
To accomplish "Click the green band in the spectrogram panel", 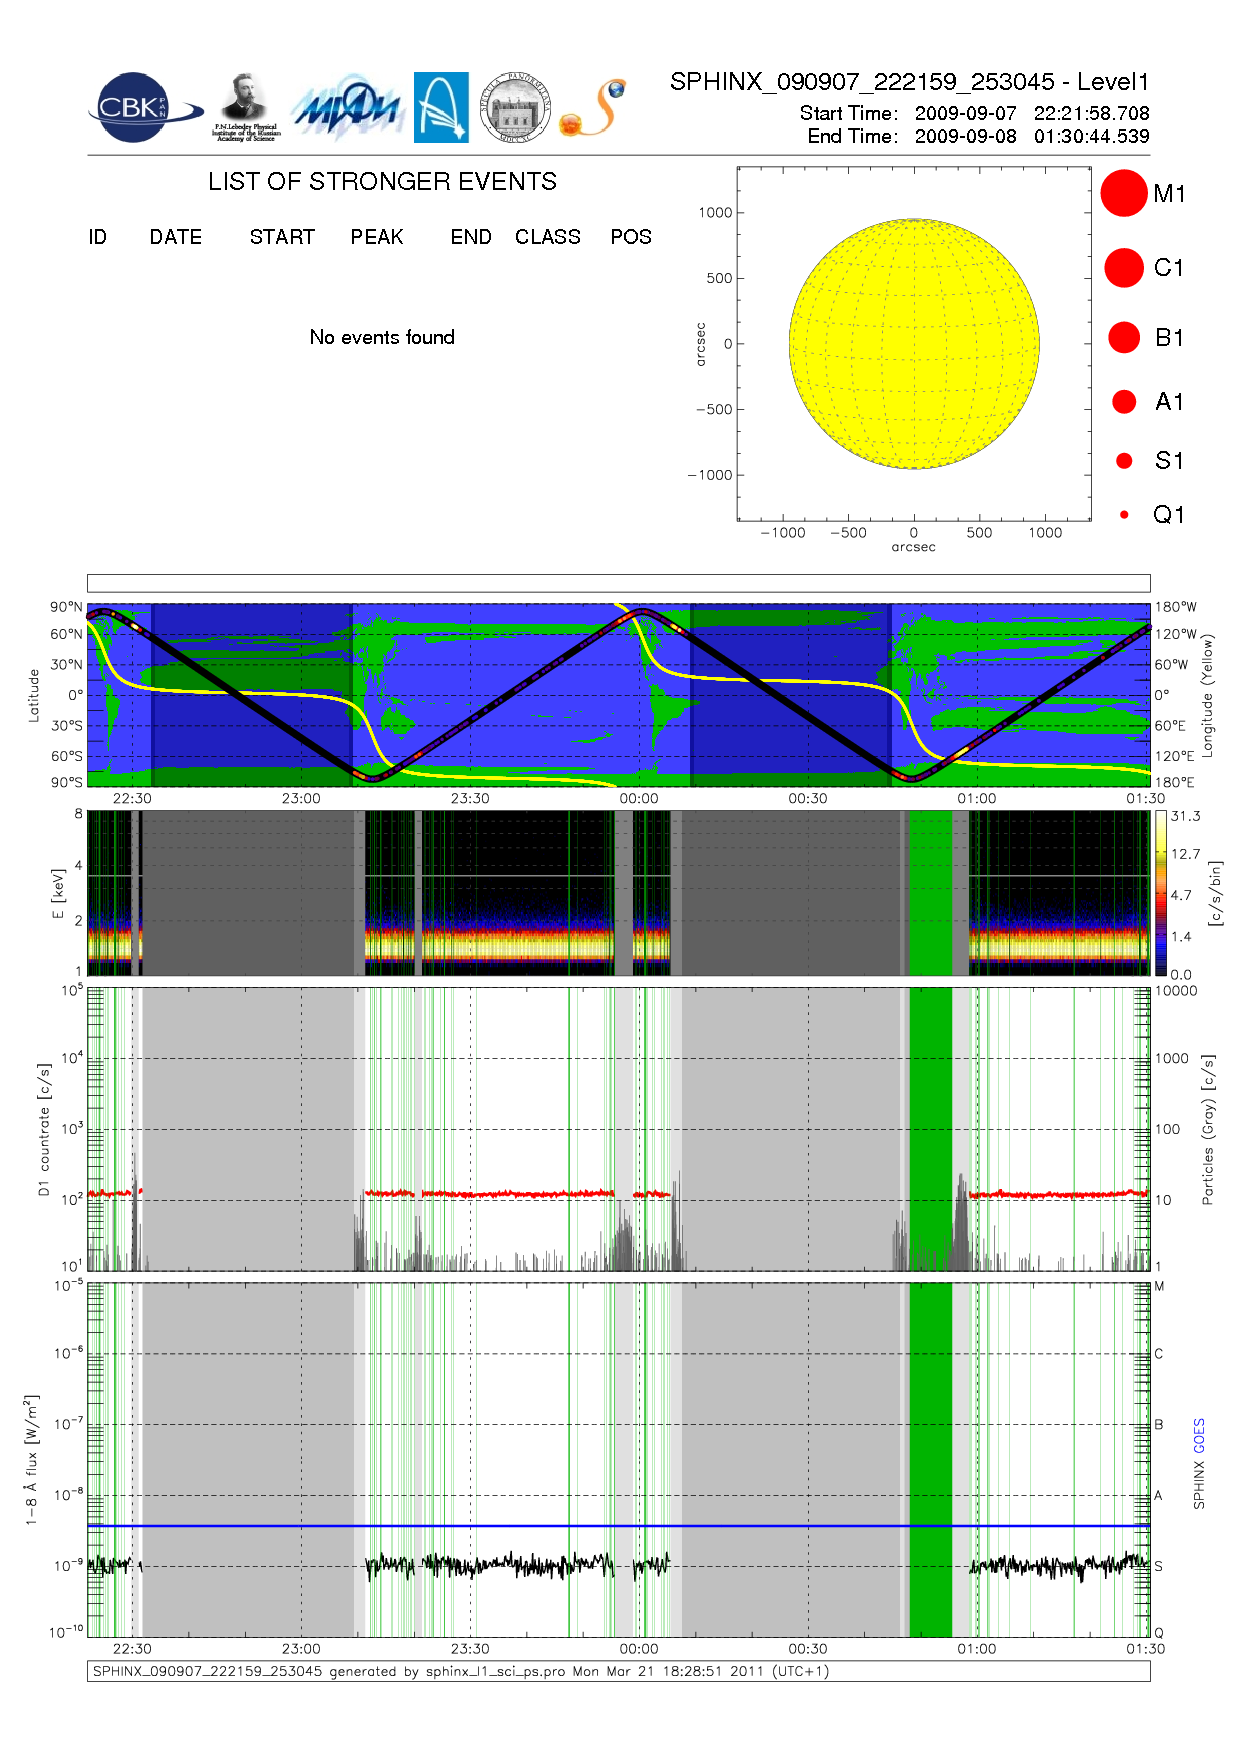I will point(930,893).
